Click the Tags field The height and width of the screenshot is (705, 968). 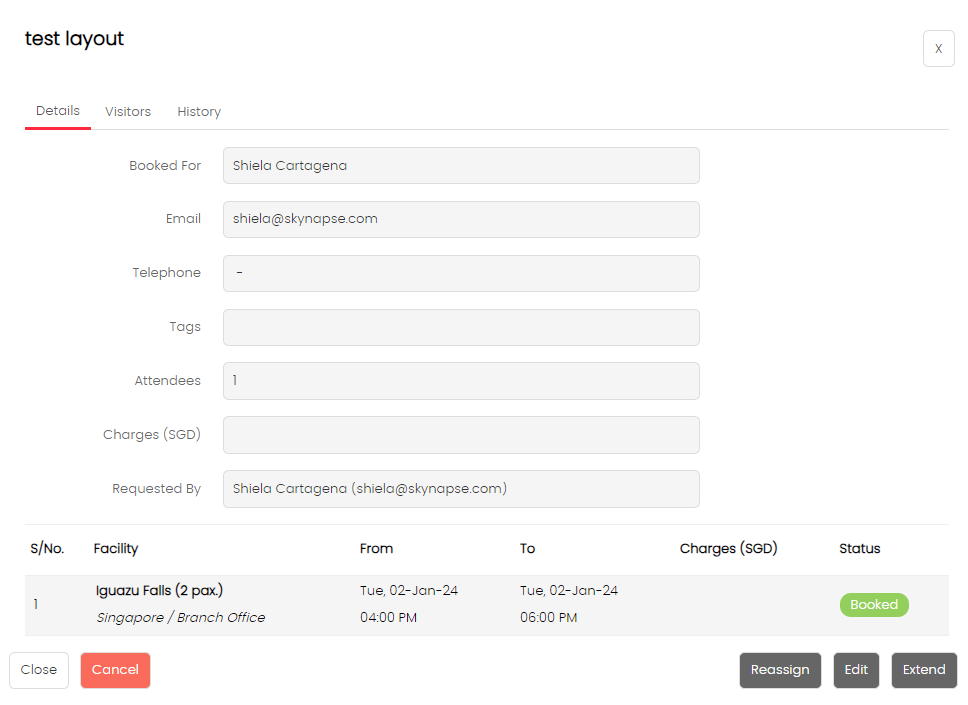tap(461, 327)
